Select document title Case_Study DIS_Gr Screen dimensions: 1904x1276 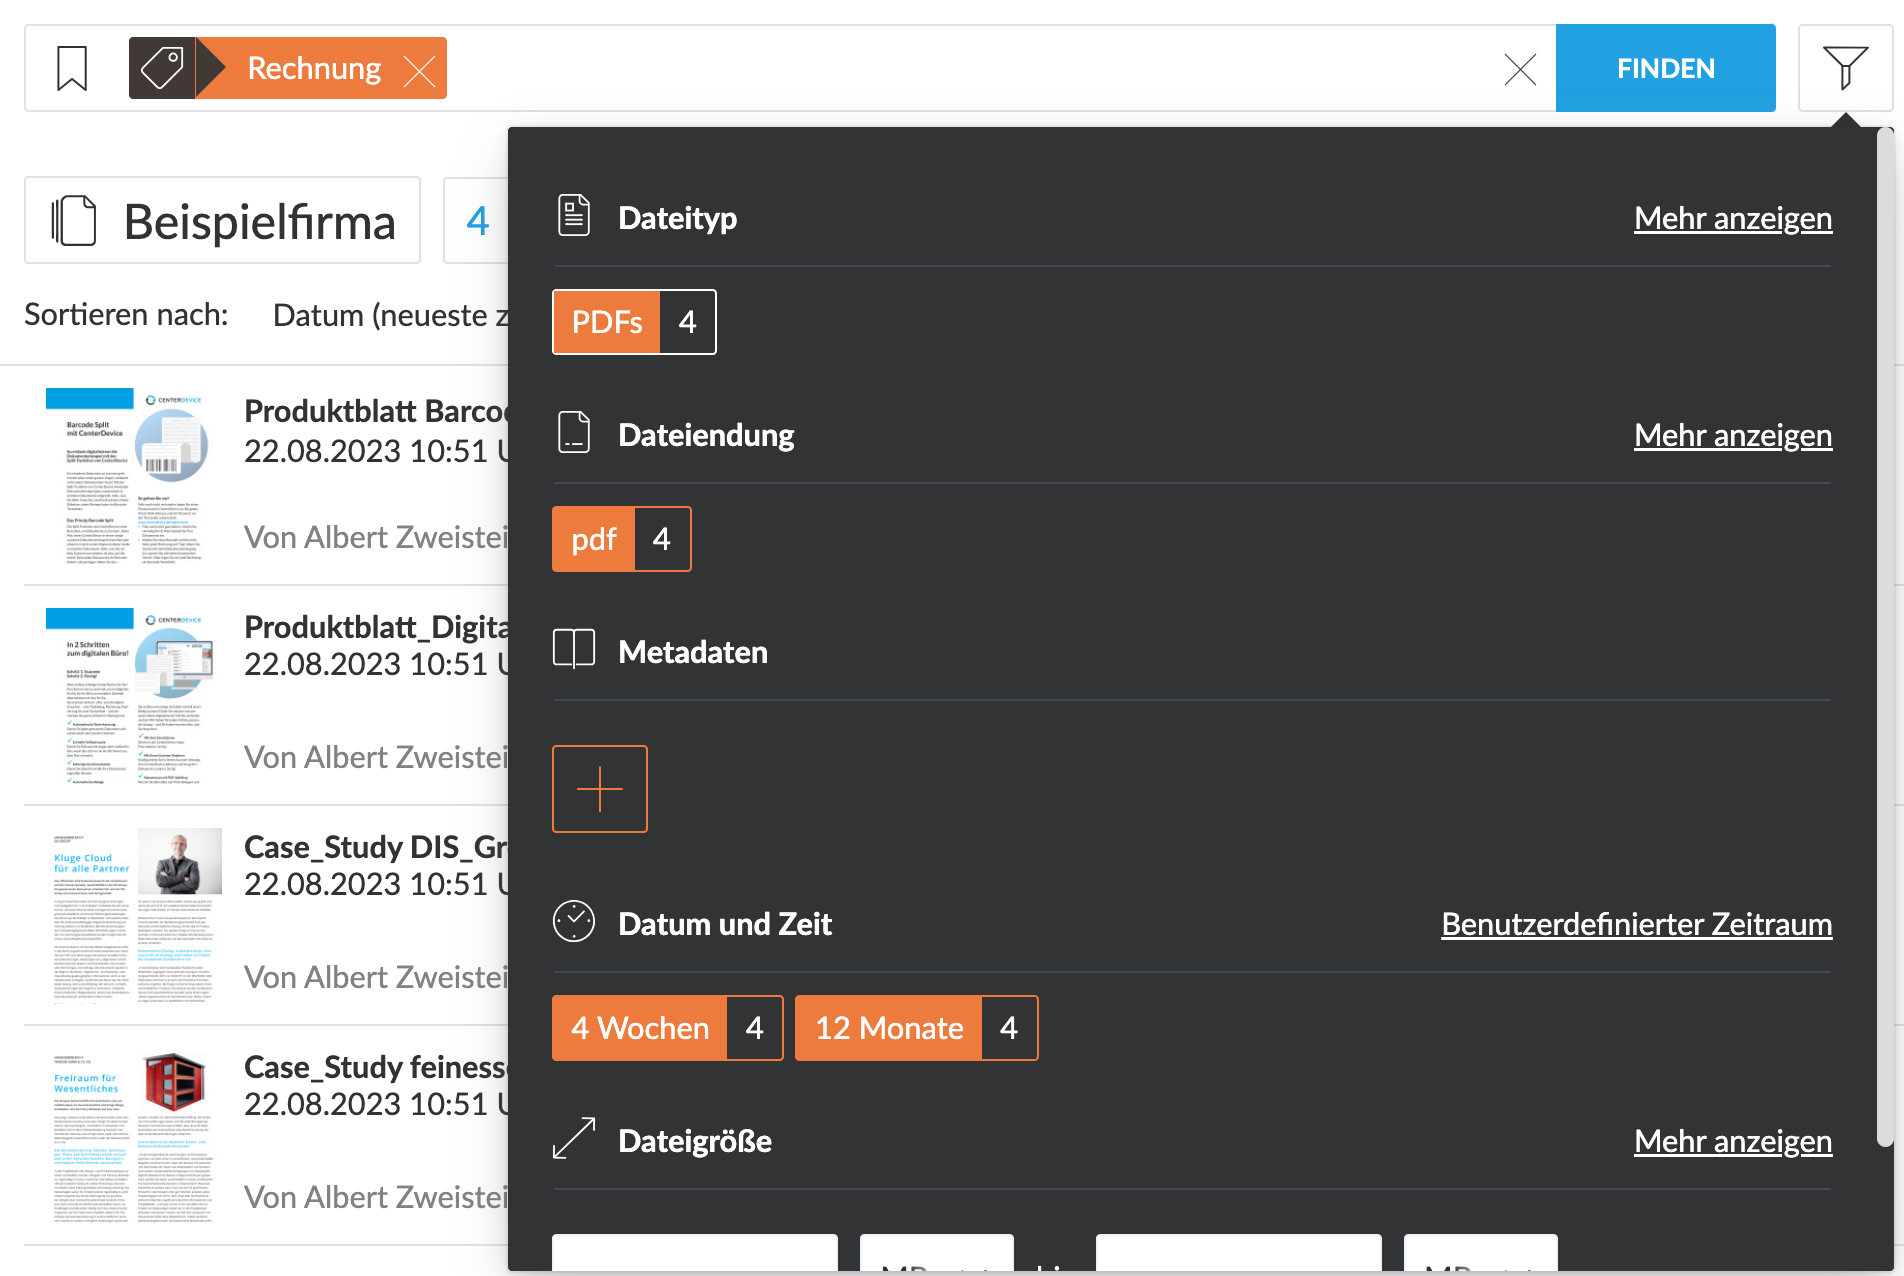376,847
